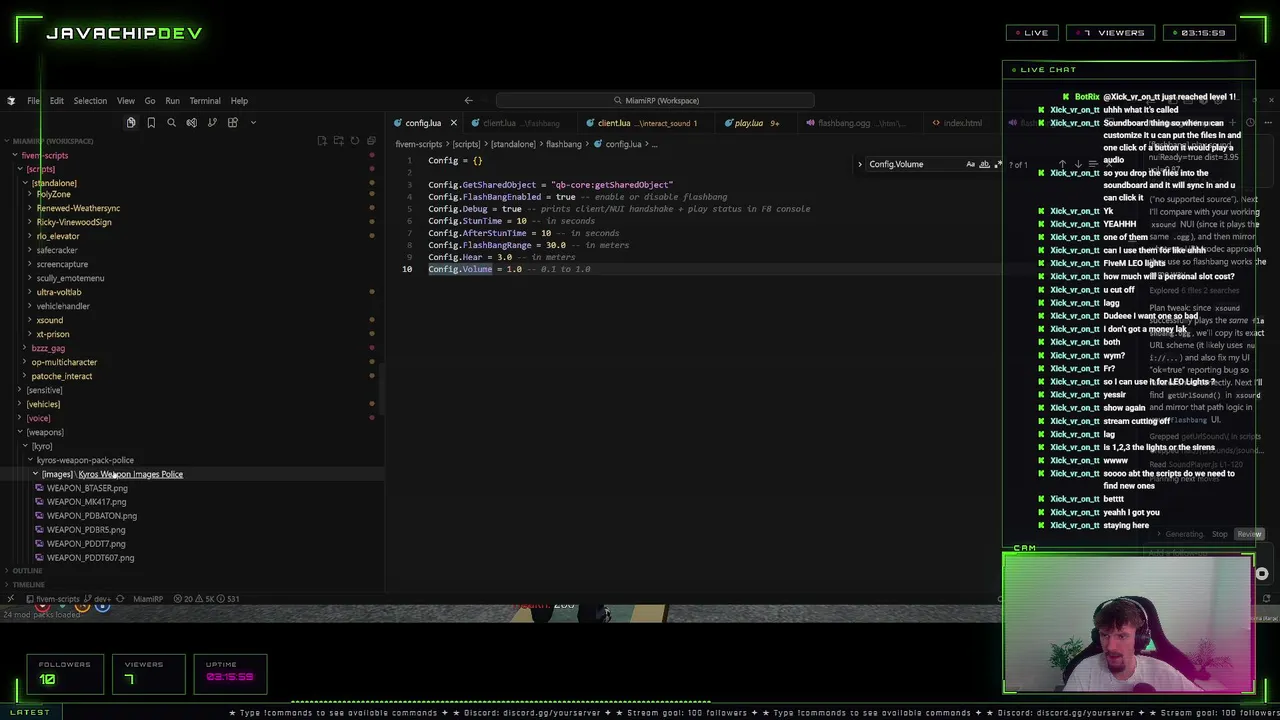Click the MiamiRP (Workspace) search box

pos(655,100)
